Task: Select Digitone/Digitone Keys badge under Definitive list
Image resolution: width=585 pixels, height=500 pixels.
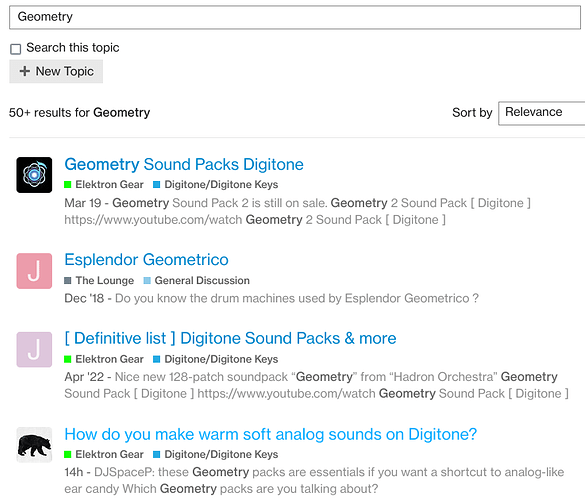Action: click(216, 359)
